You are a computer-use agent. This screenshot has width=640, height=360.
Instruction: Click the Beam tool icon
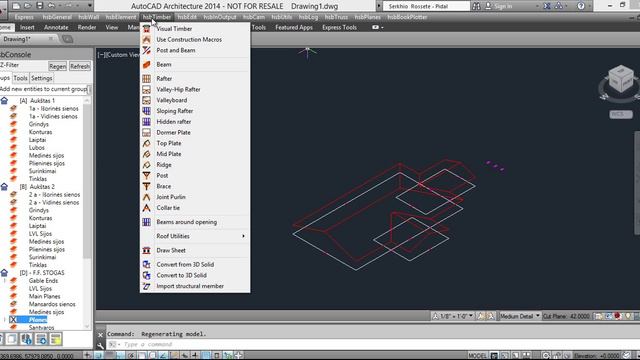pos(147,64)
